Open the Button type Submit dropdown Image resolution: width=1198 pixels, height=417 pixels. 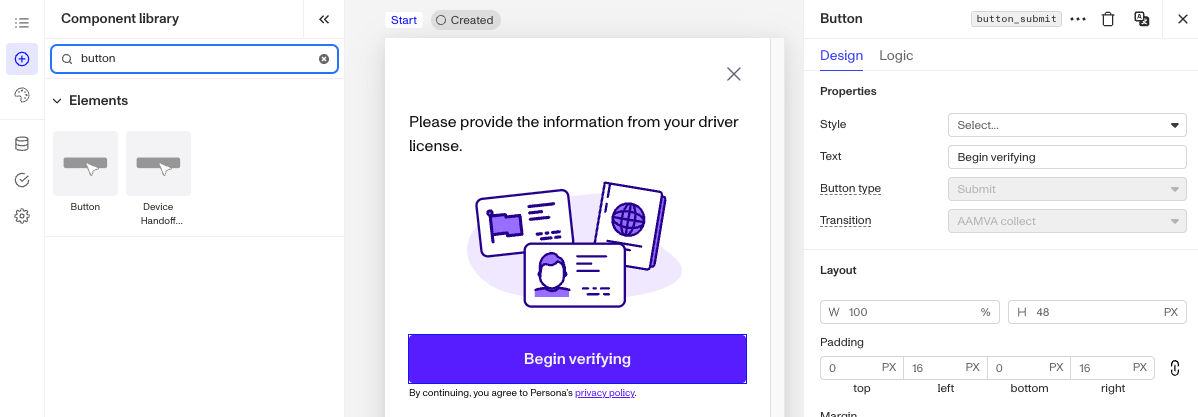coord(1067,189)
